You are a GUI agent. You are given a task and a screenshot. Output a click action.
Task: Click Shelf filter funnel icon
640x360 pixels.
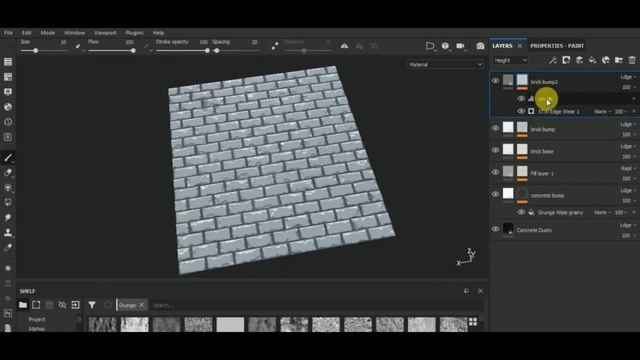coord(92,305)
